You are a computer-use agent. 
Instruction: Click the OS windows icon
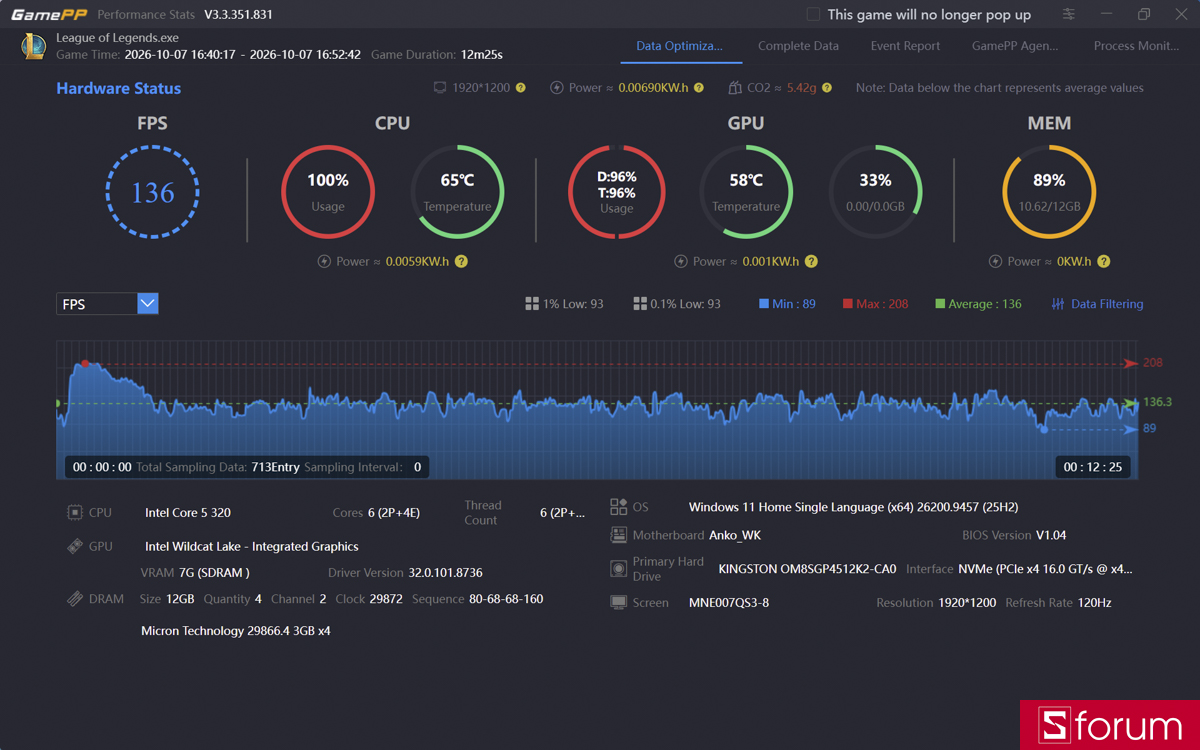(619, 507)
